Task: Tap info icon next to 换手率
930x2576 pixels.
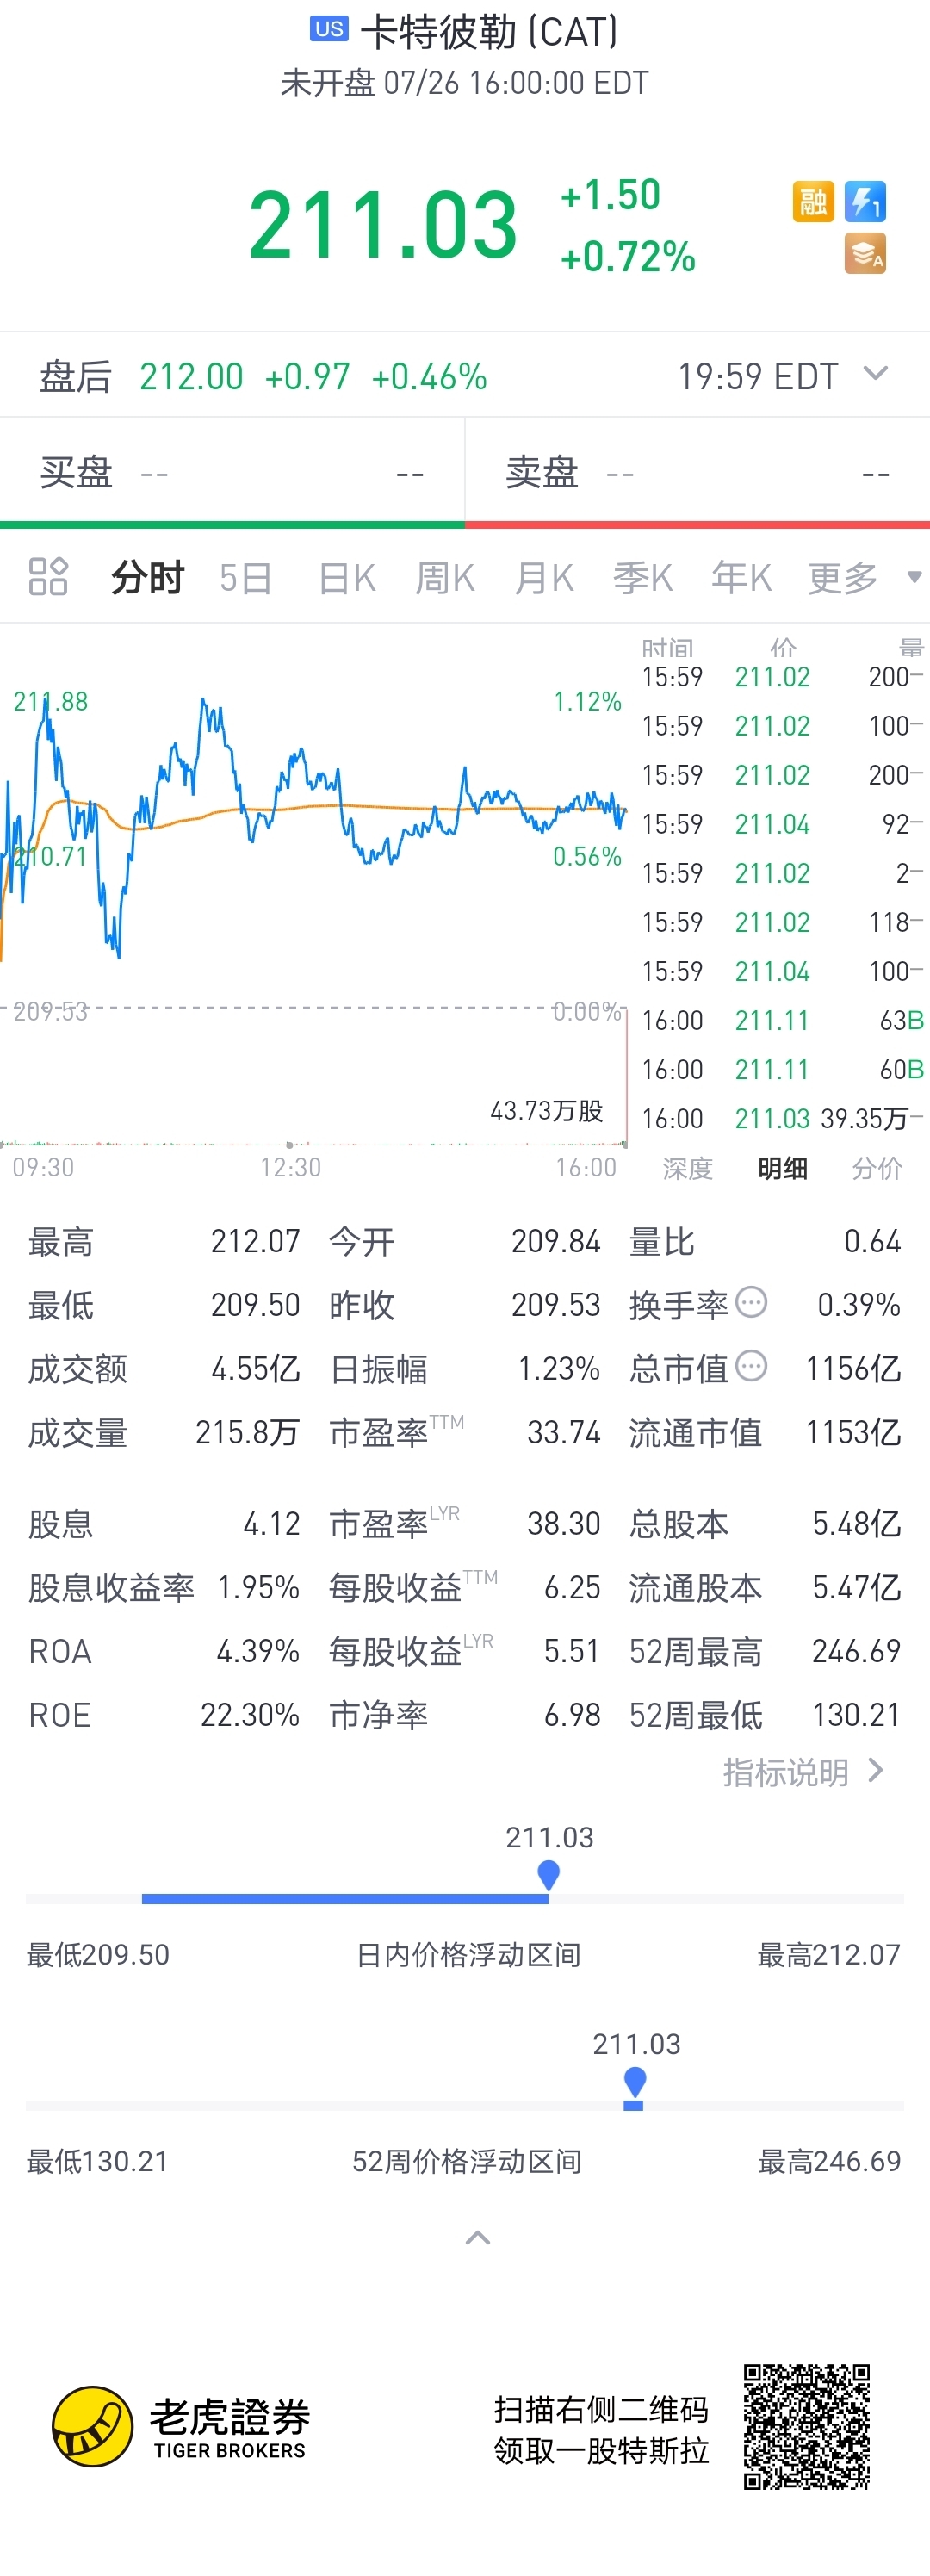Action: tap(751, 1302)
